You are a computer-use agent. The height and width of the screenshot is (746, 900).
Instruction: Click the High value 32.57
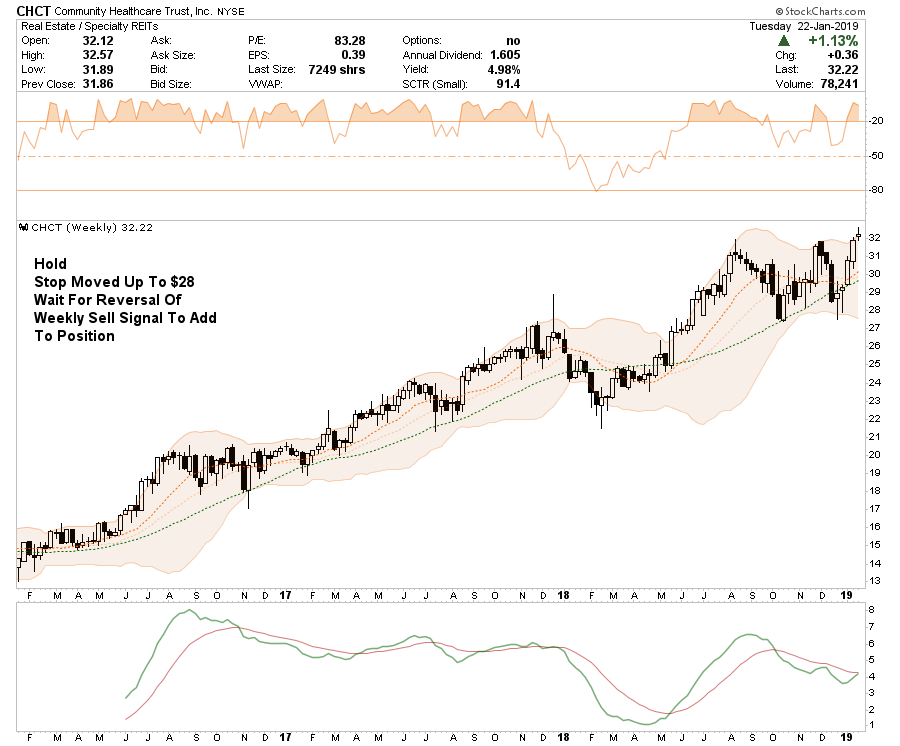tap(98, 55)
